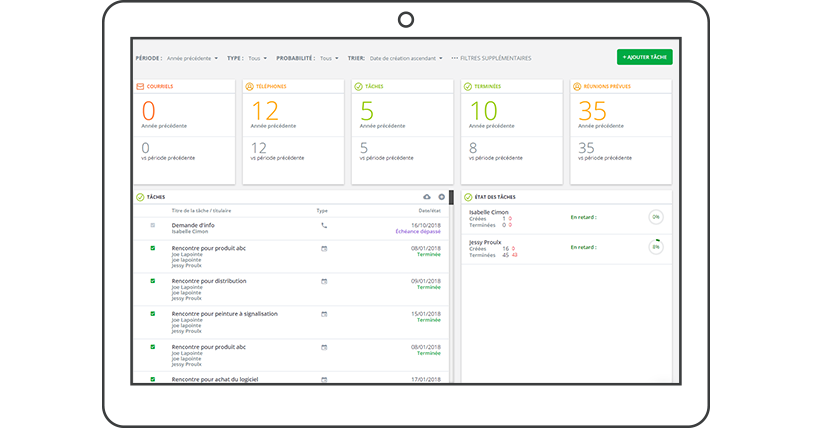Screen dimensions: 813x428
Task: Click calendar icon for Rencontre pour achat du logiciel
Action: [x=324, y=380]
